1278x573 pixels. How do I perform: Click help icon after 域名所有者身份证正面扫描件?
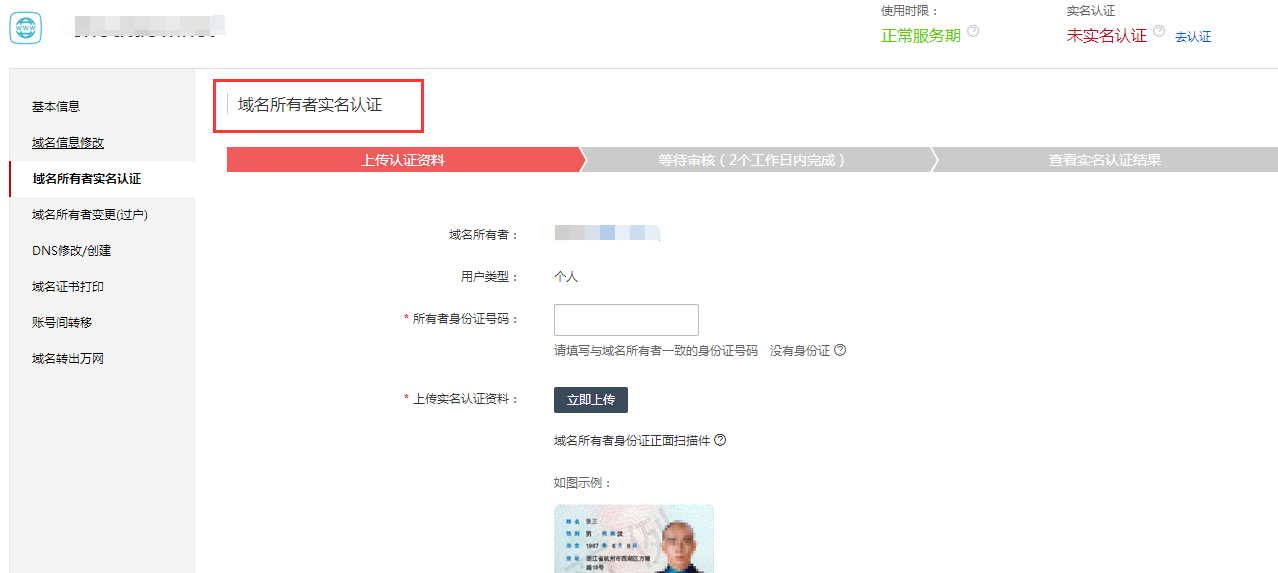tap(720, 440)
